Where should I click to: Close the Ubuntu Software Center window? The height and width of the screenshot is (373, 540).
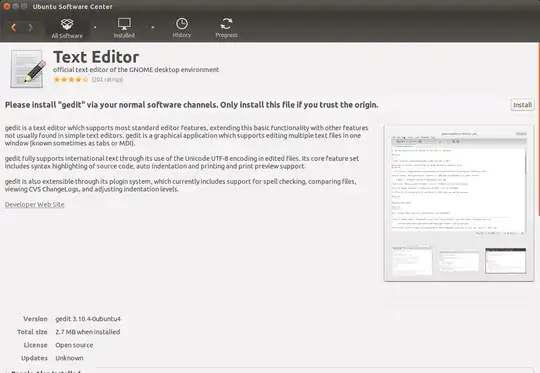[6, 6]
